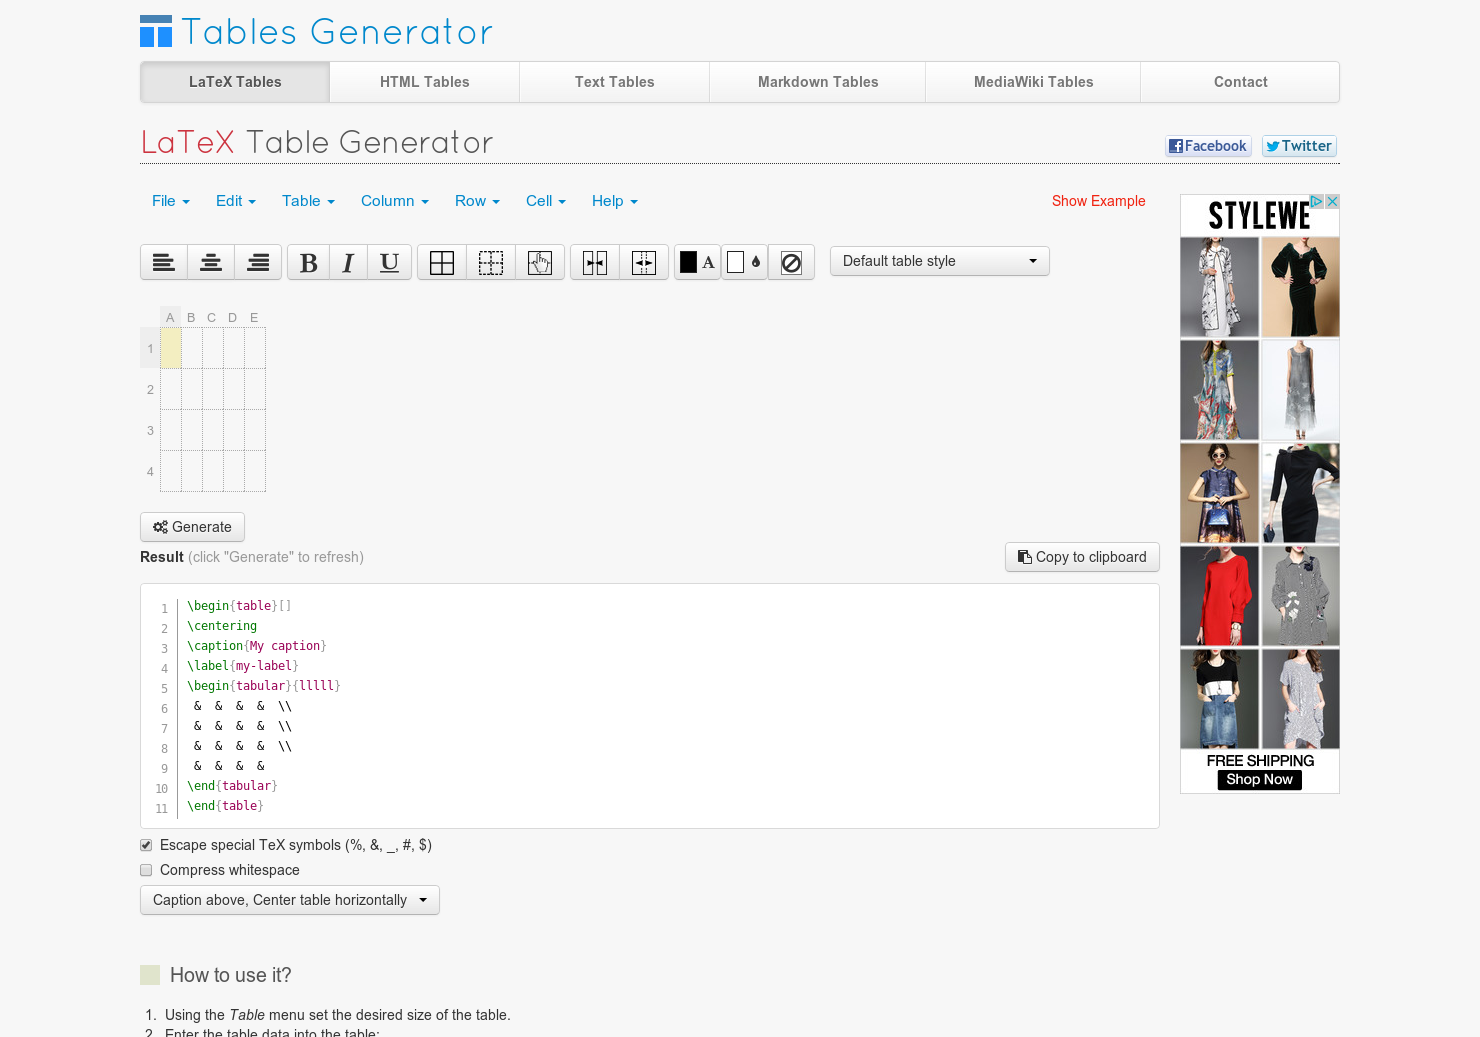This screenshot has height=1037, width=1480.
Task: Open the text color picker
Action: [697, 262]
